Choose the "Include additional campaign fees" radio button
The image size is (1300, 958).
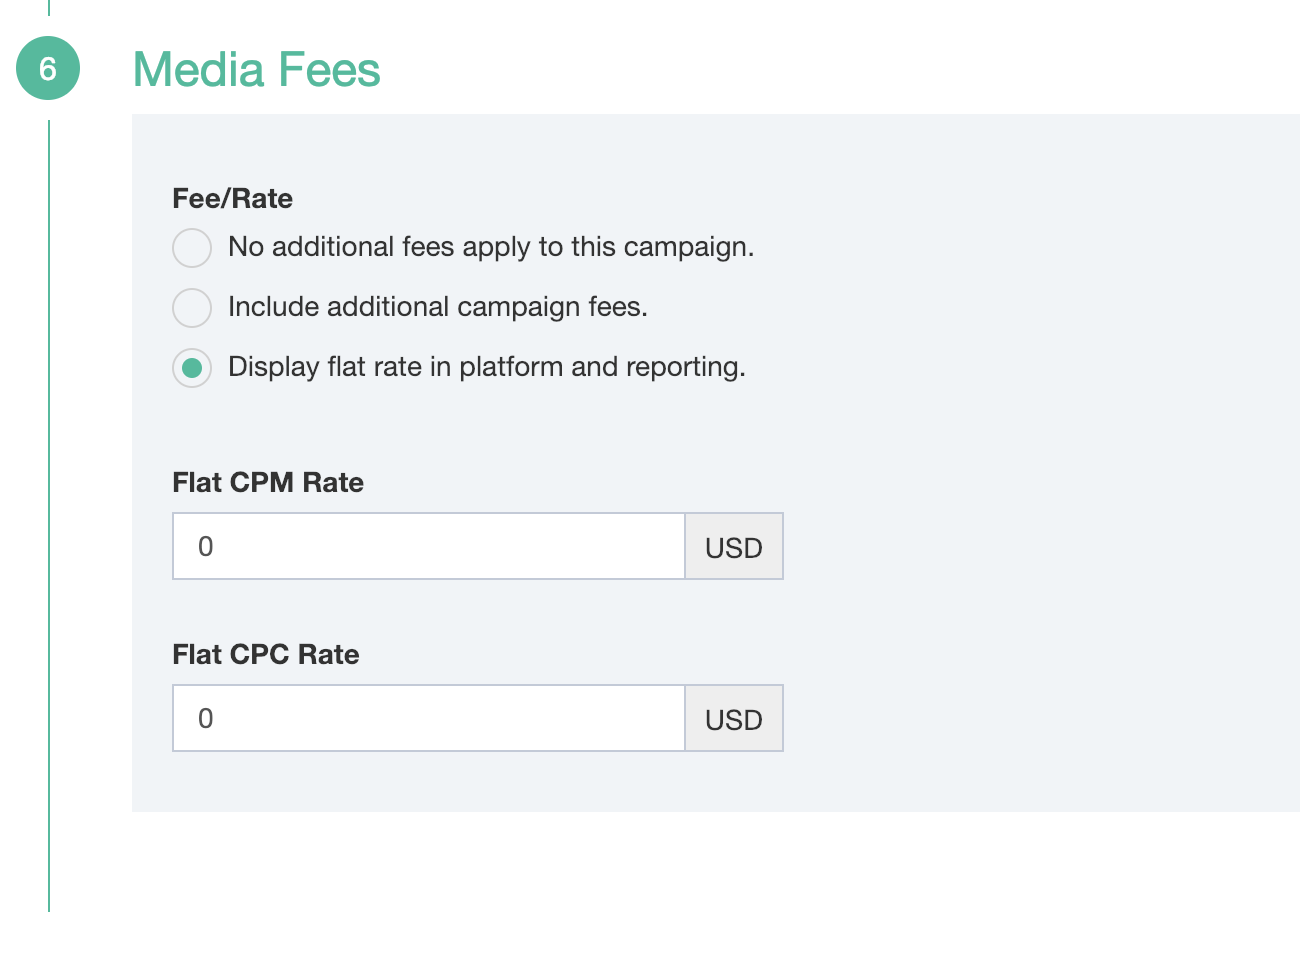(x=192, y=307)
